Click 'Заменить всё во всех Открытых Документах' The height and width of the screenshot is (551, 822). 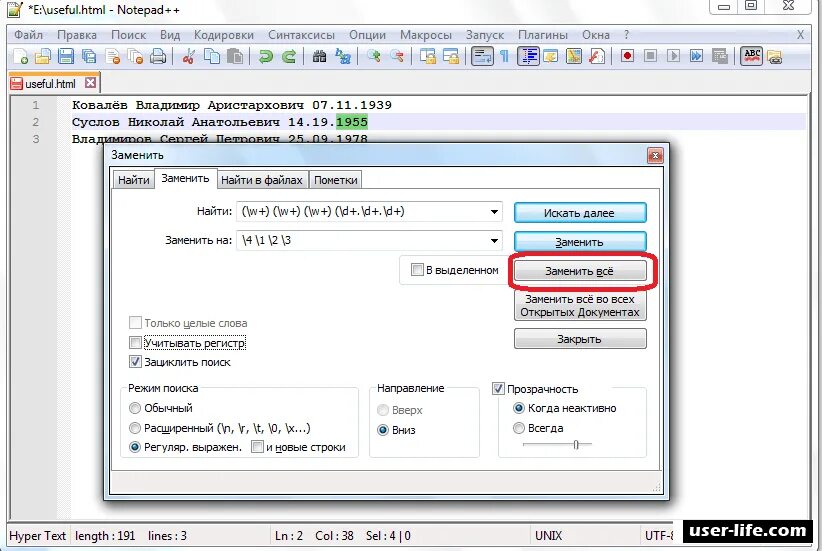(580, 305)
